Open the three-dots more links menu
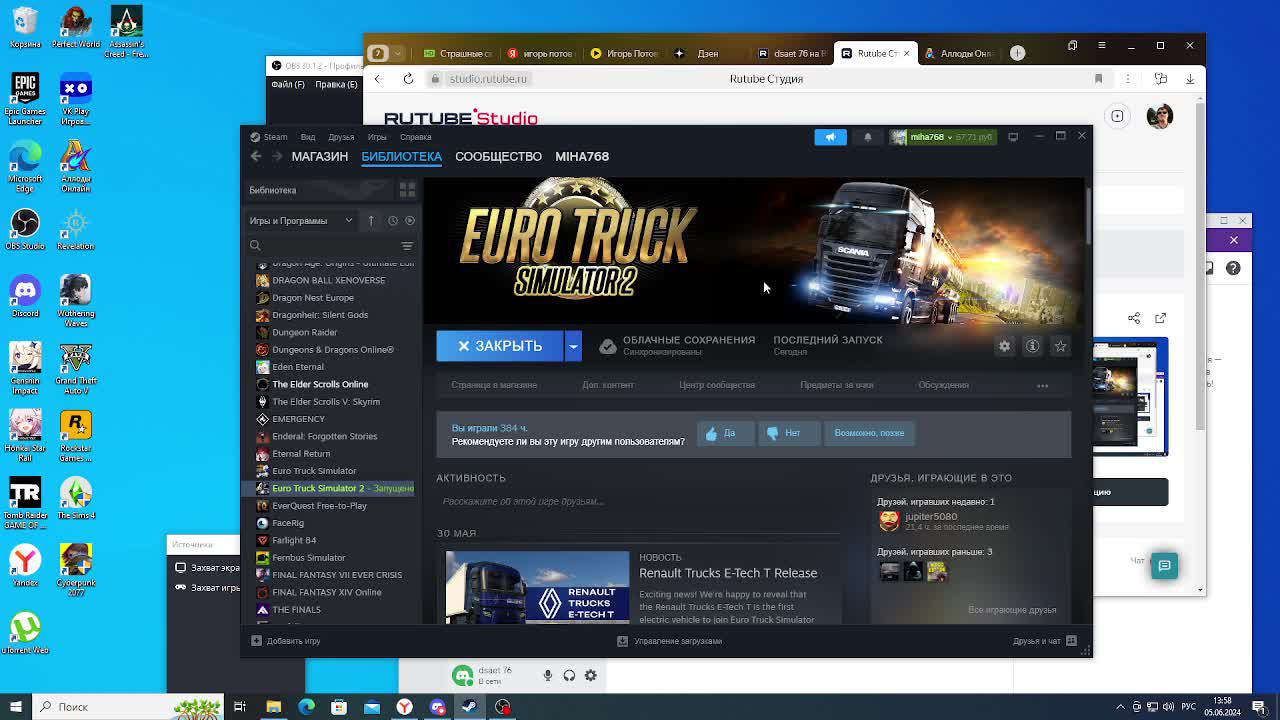 pos(1042,385)
